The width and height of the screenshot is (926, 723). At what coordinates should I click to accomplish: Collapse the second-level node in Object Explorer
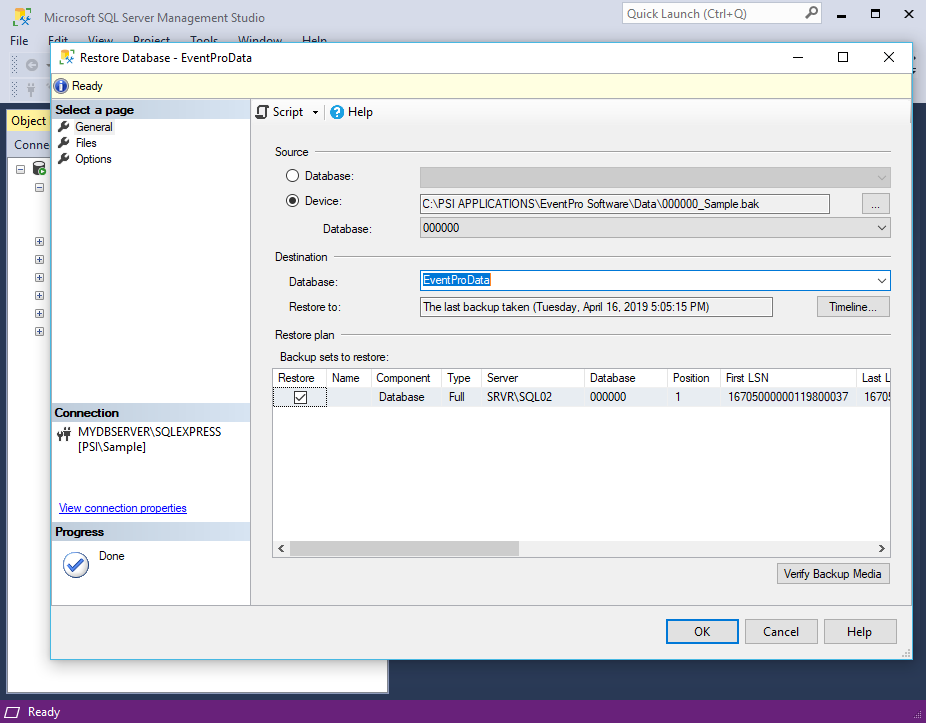click(40, 188)
